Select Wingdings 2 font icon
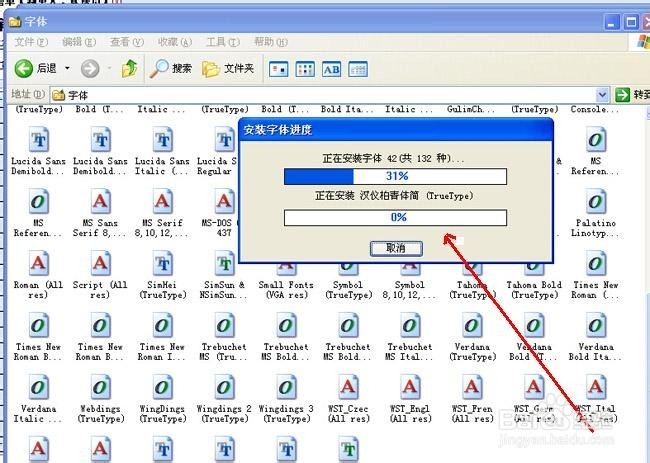This screenshot has width=650, height=463. (x=224, y=388)
